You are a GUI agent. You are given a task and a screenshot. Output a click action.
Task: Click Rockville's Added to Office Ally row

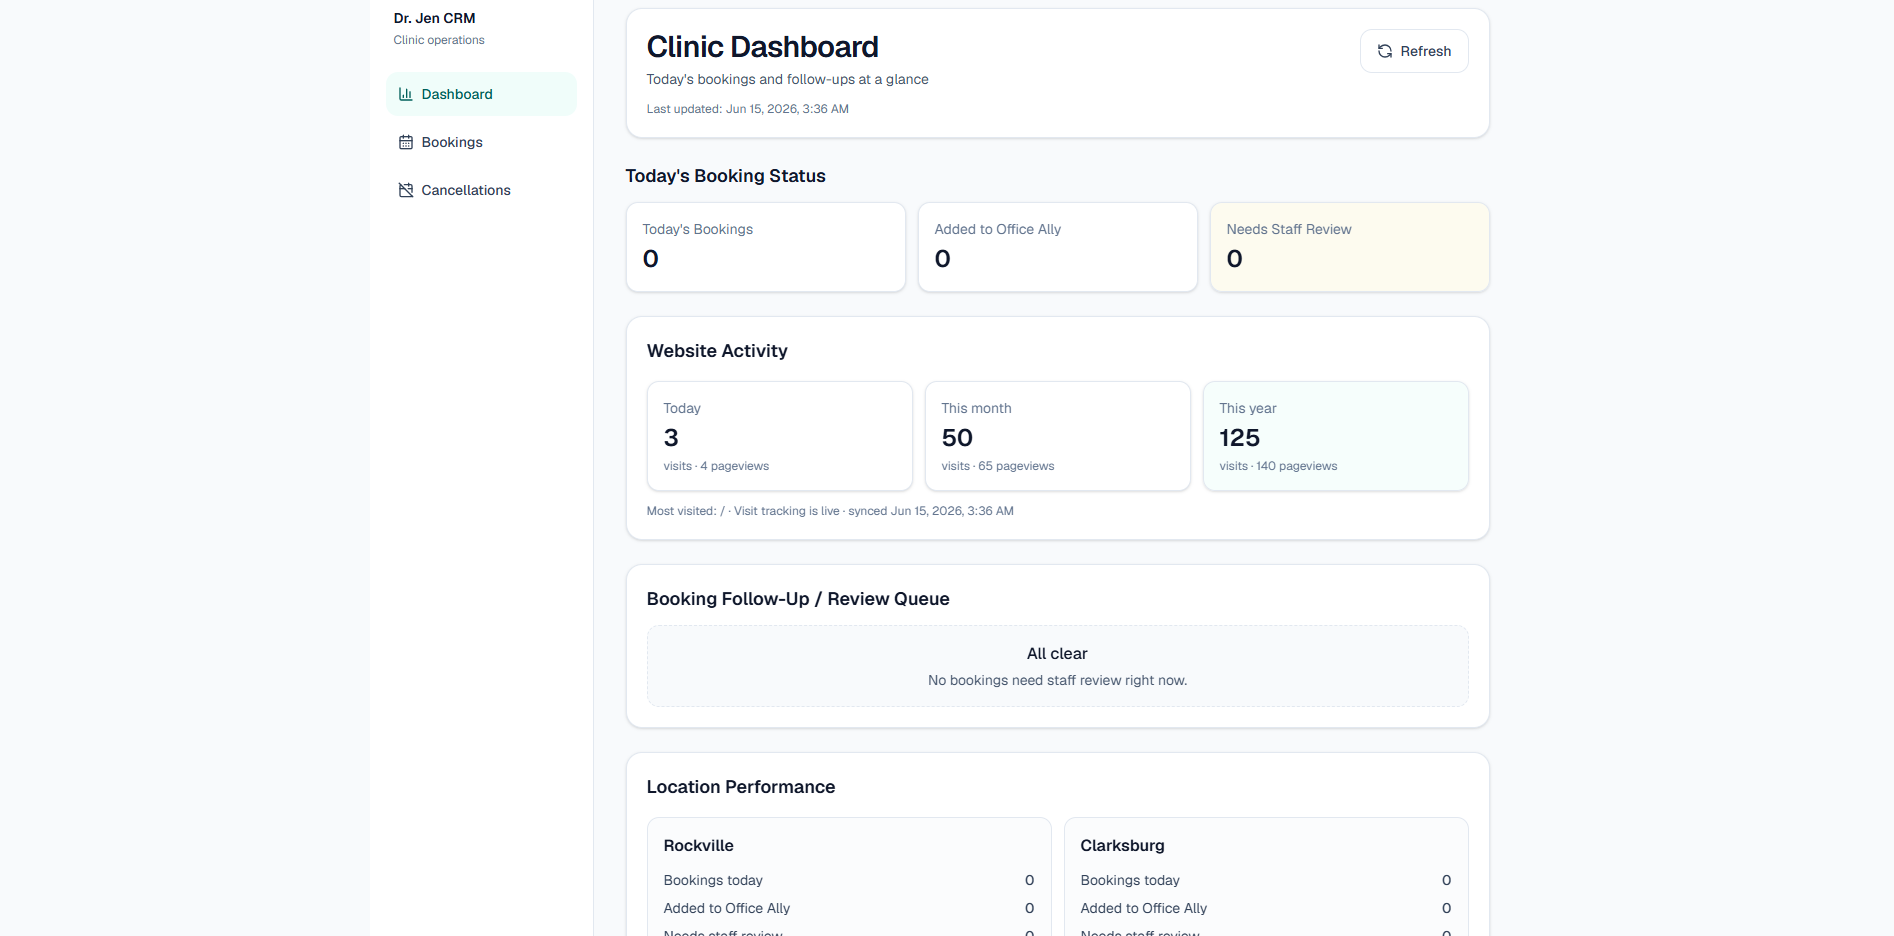(x=849, y=908)
